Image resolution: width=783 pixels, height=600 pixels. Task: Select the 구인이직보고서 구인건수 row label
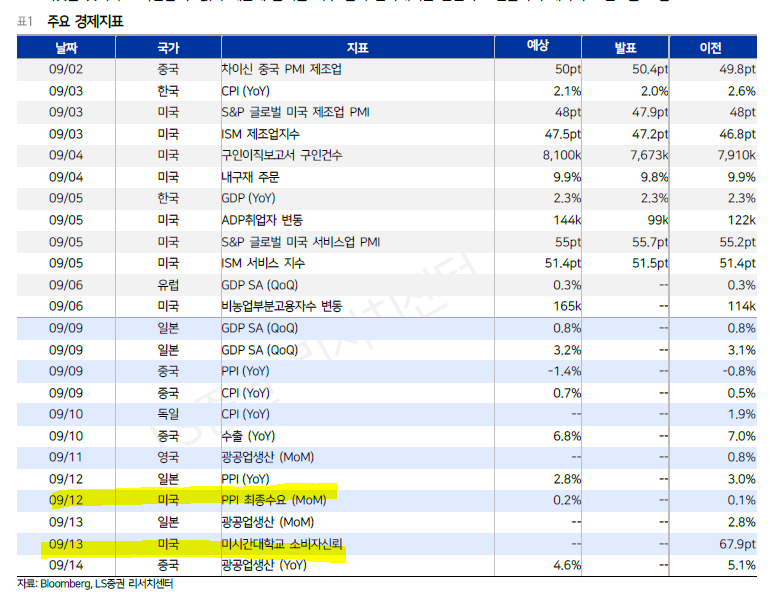pos(279,155)
